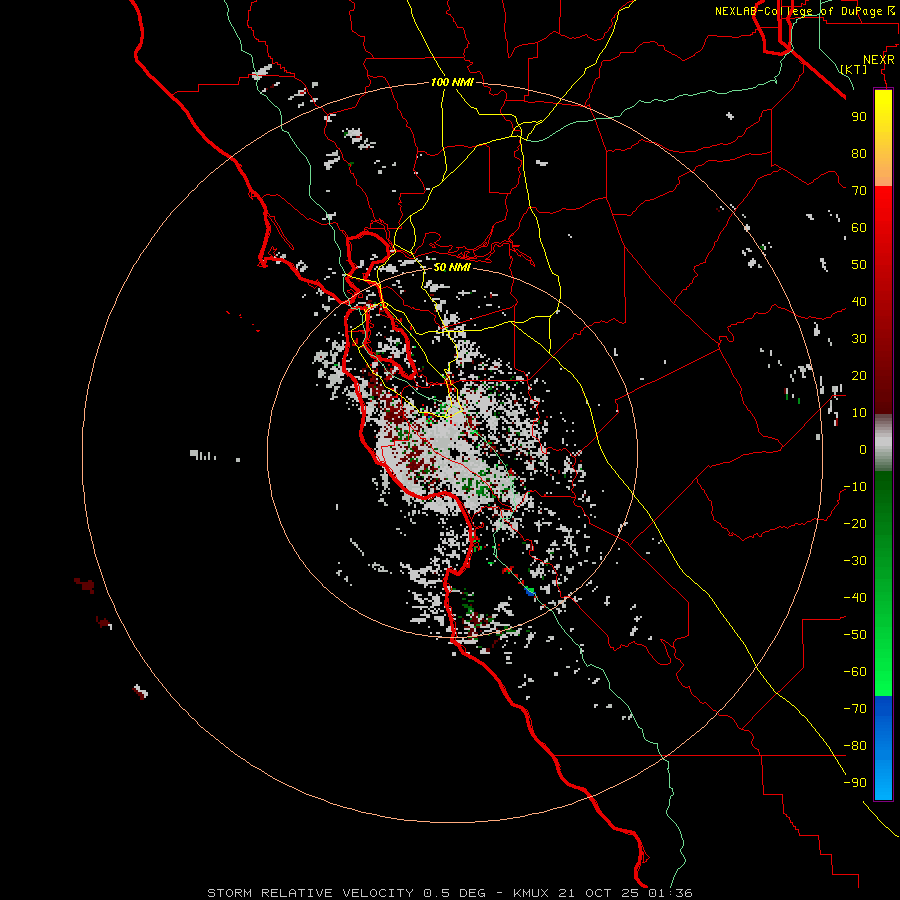Screen dimensions: 900x900
Task: Click the 20 value on the velocity scale
Action: pos(859,375)
